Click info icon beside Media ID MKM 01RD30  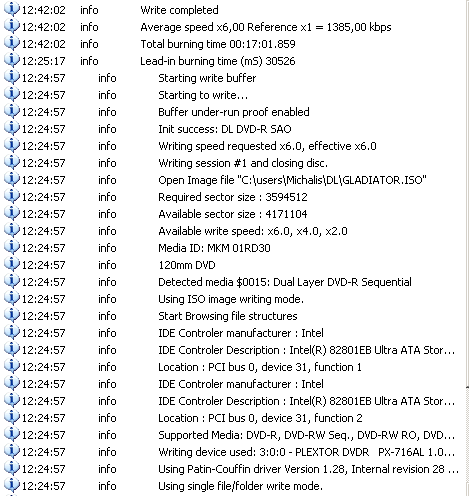pos(12,247)
